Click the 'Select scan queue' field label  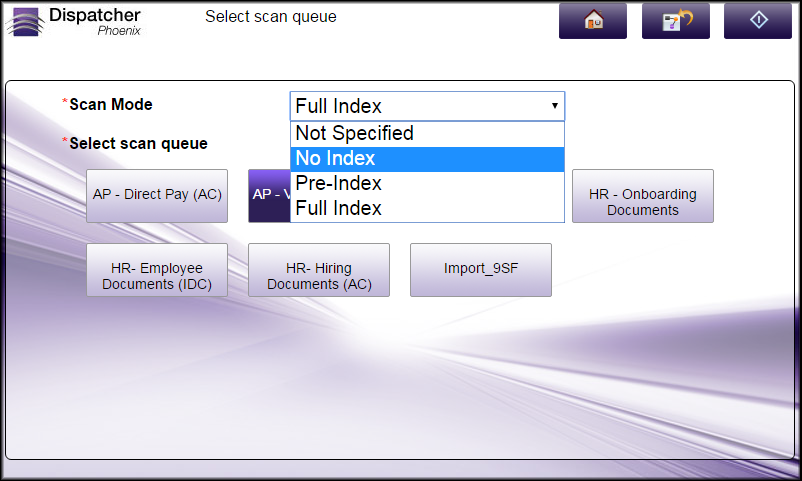tap(138, 143)
